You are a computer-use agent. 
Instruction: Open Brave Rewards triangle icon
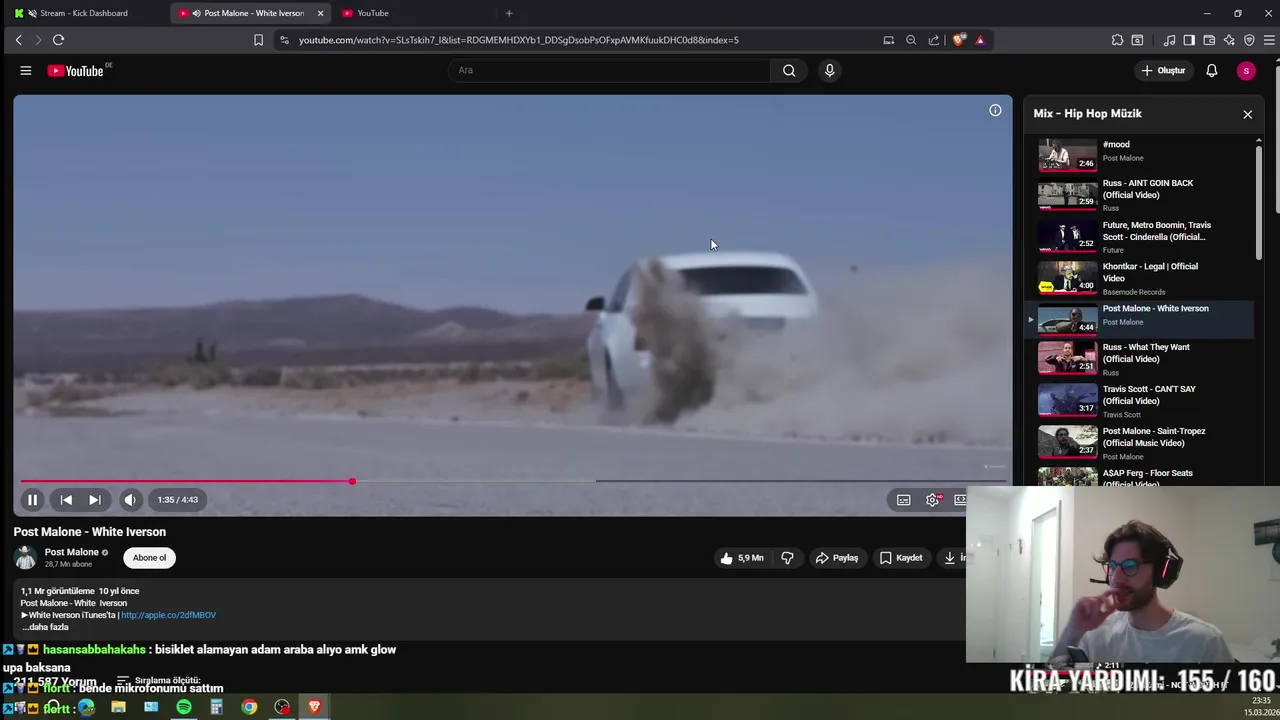tap(980, 40)
